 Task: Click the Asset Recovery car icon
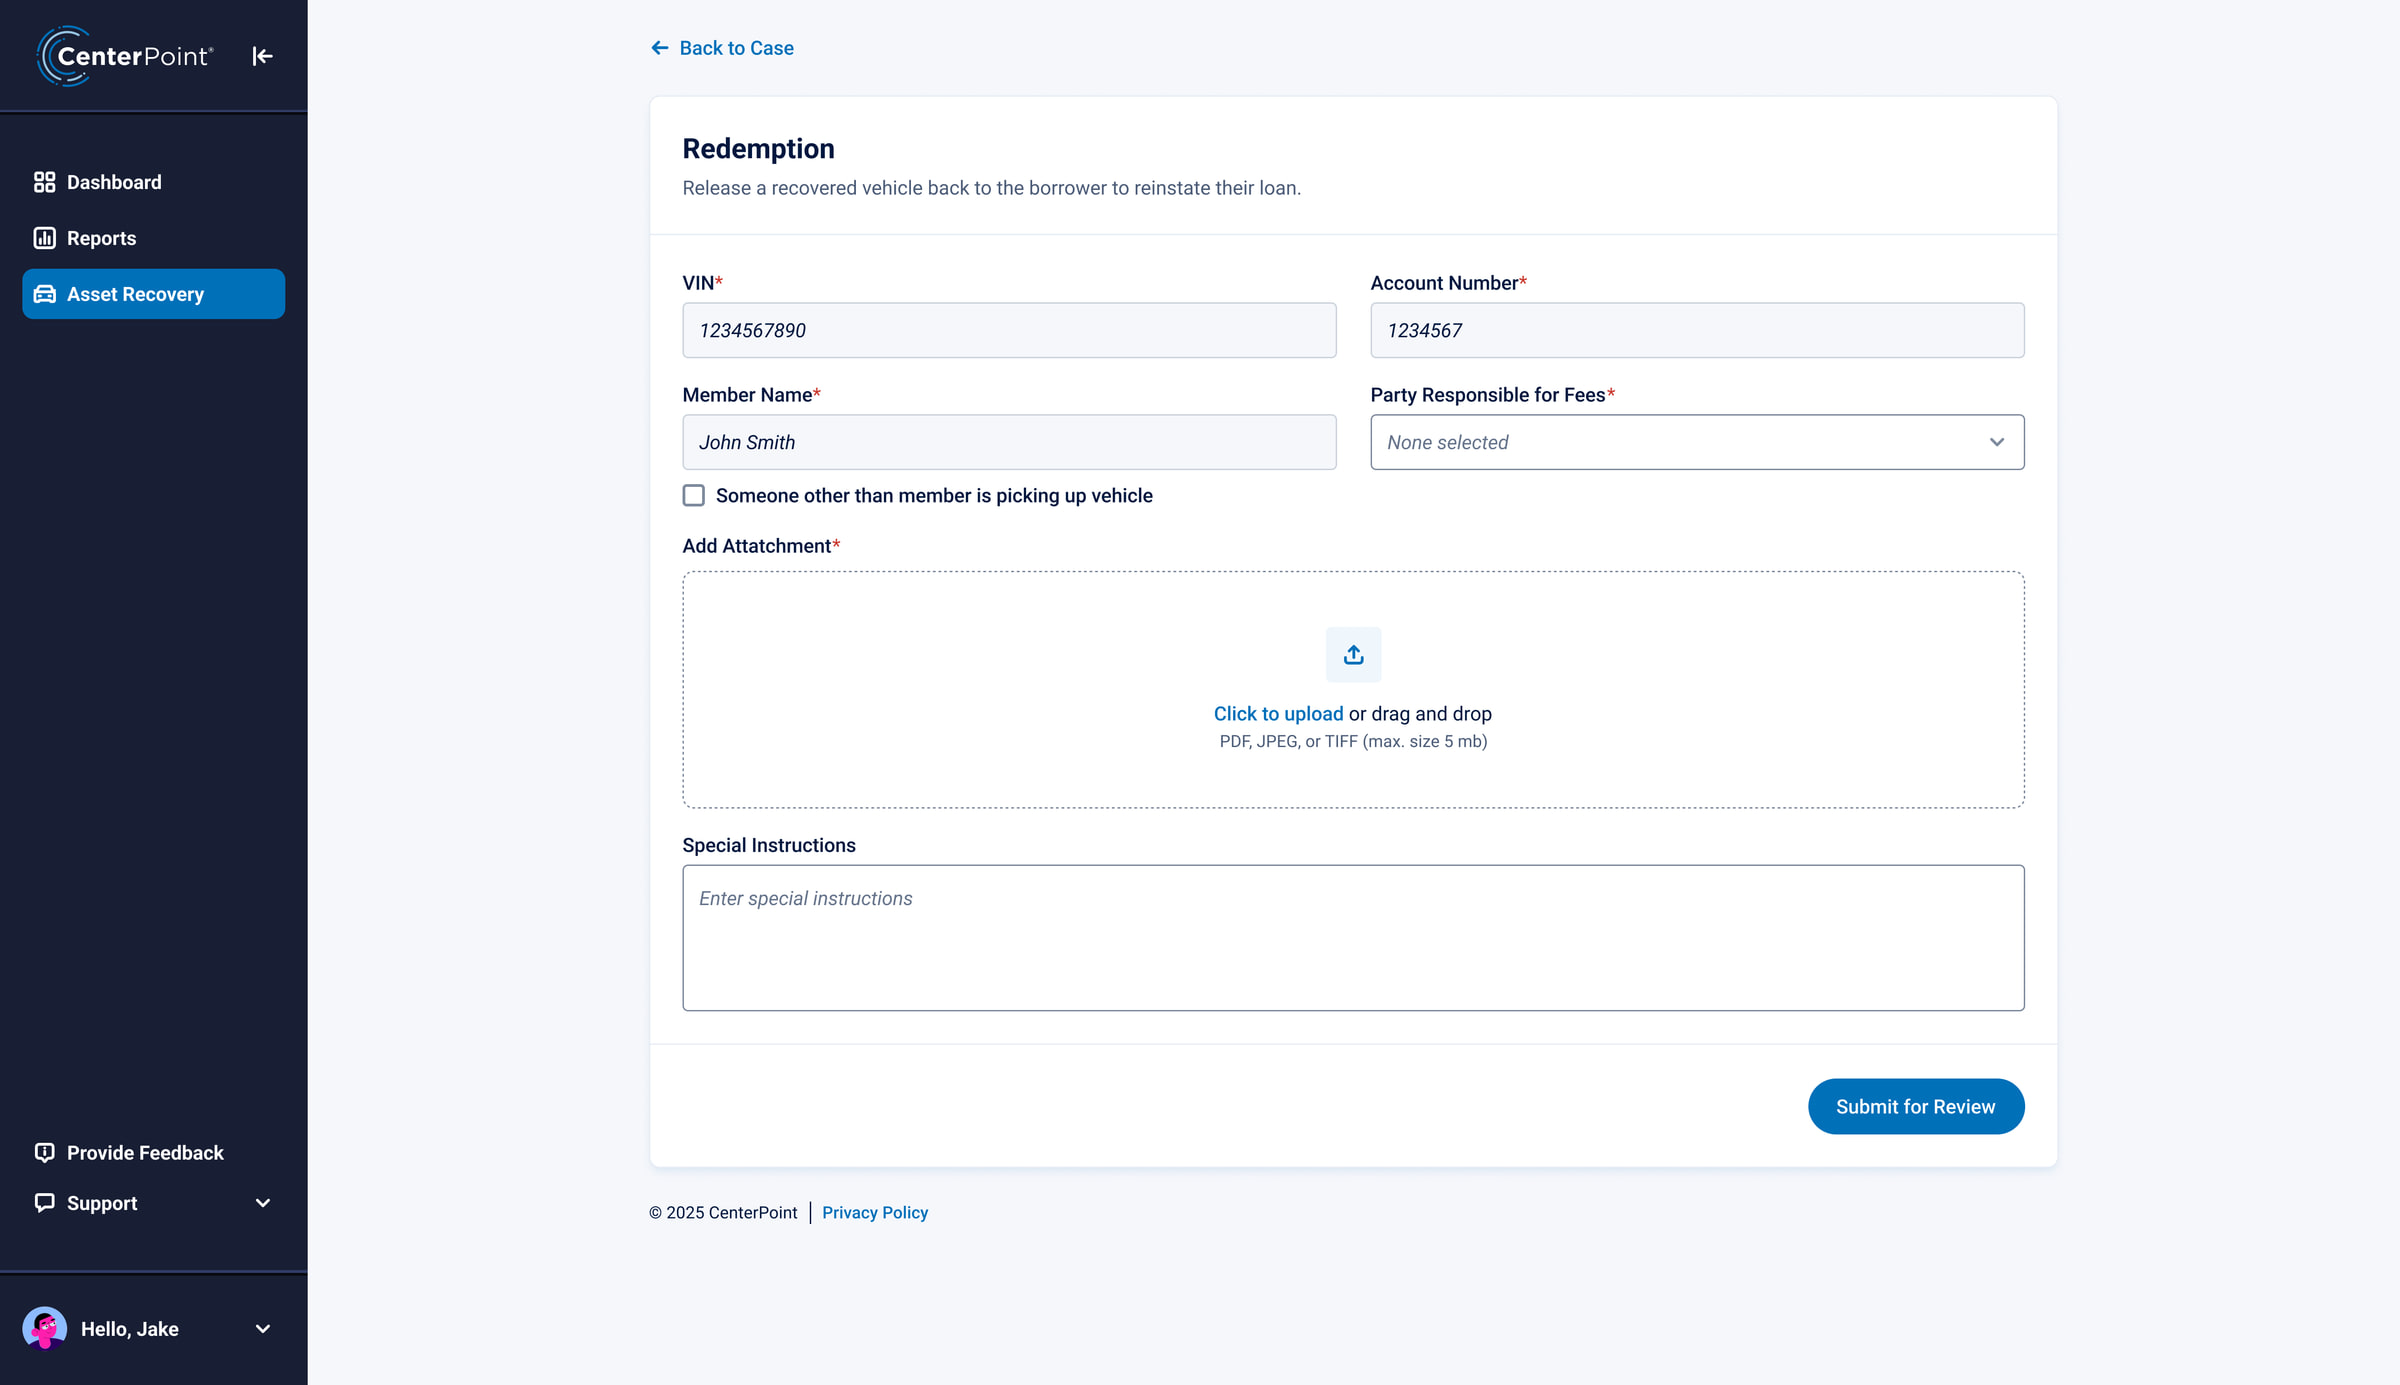(x=44, y=294)
